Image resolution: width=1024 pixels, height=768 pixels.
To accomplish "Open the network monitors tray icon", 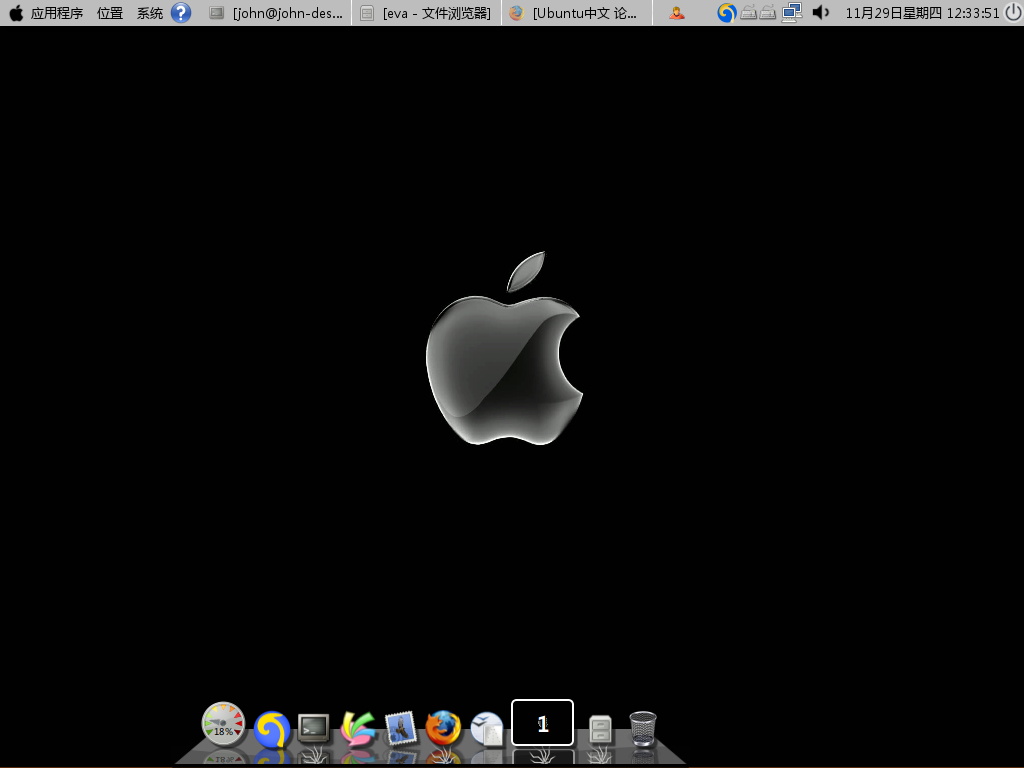I will (792, 12).
